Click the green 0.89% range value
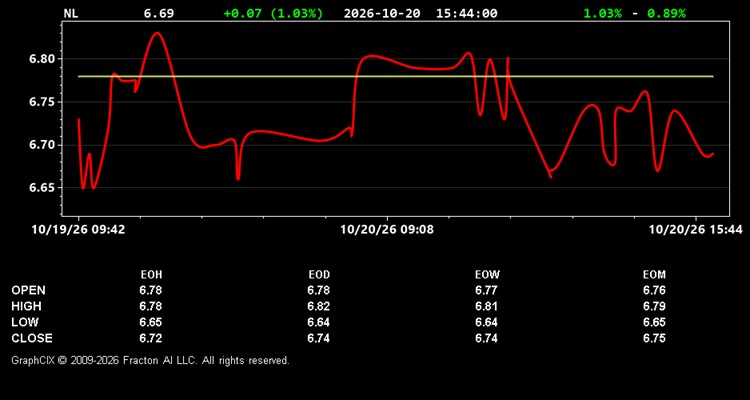 pos(666,13)
